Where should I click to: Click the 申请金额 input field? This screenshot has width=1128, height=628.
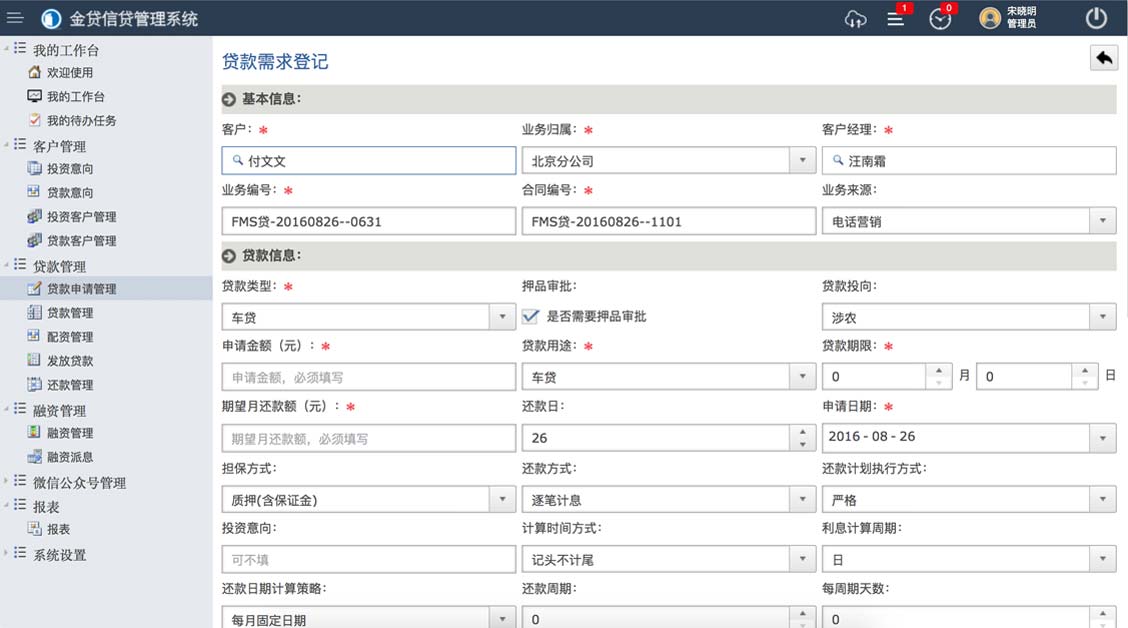click(368, 377)
